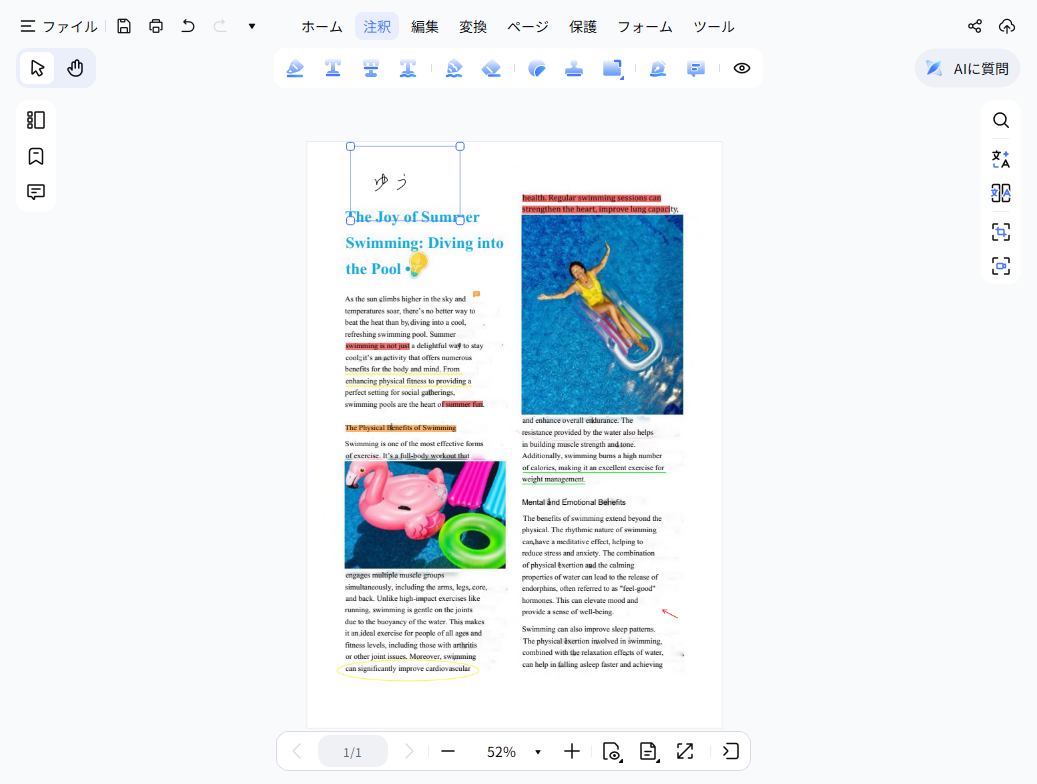
Task: Open the ファイル menu
Action: coord(59,26)
